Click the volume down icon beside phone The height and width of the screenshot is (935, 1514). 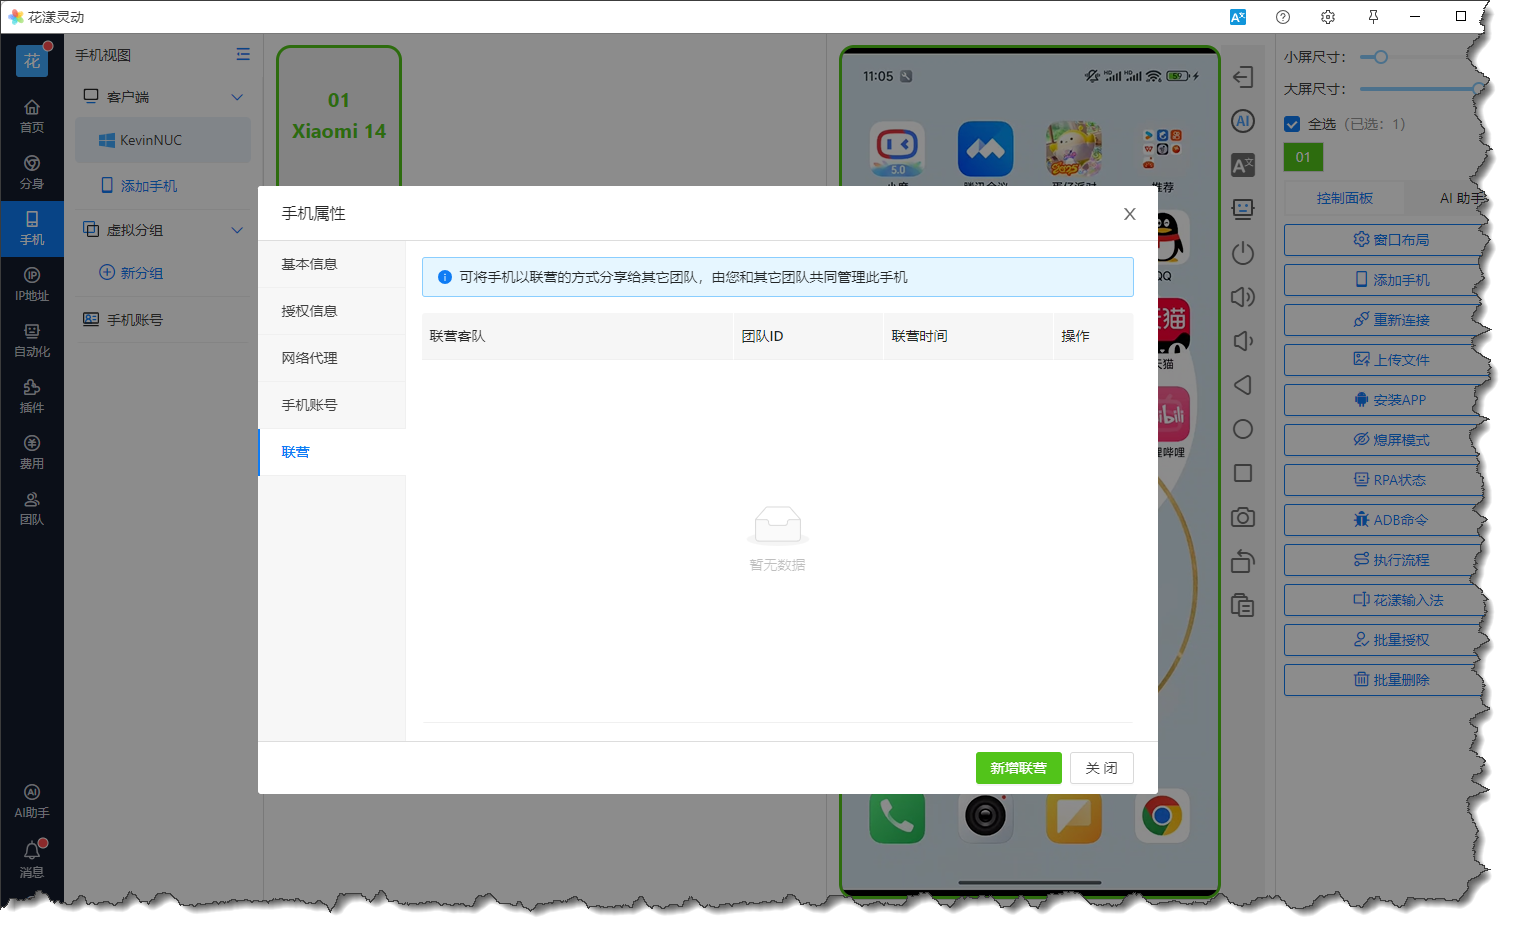pyautogui.click(x=1243, y=341)
